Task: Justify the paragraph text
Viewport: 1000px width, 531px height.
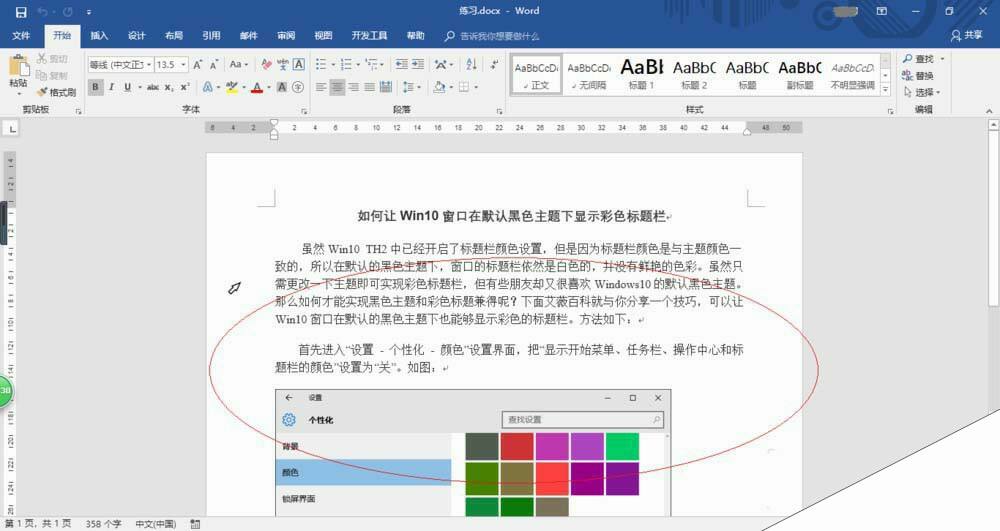Action: click(x=369, y=87)
